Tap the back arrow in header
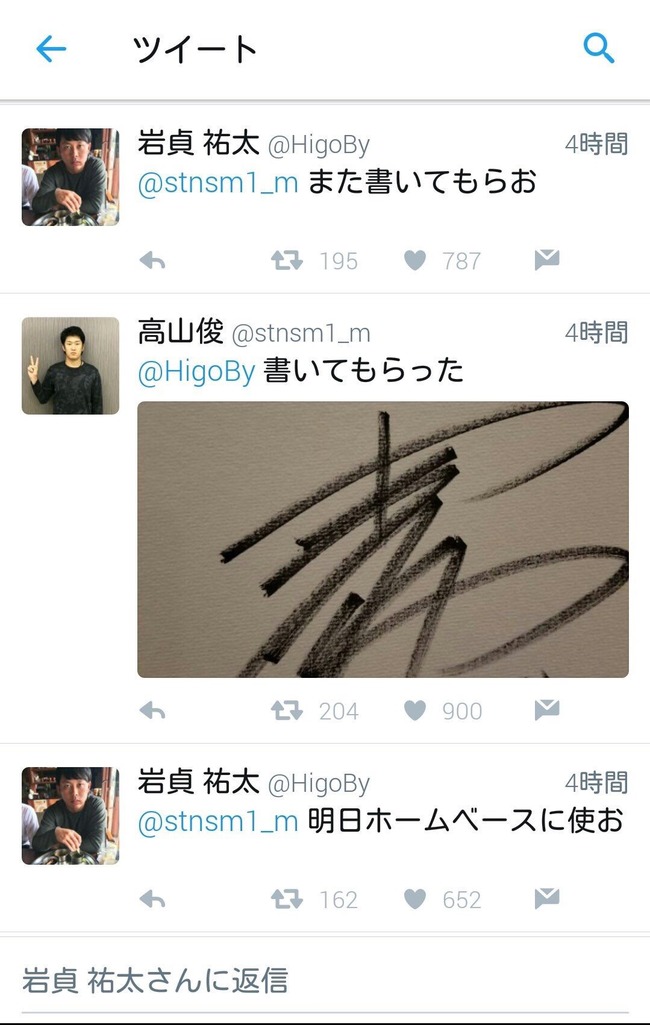This screenshot has height=1025, width=650. click(51, 49)
